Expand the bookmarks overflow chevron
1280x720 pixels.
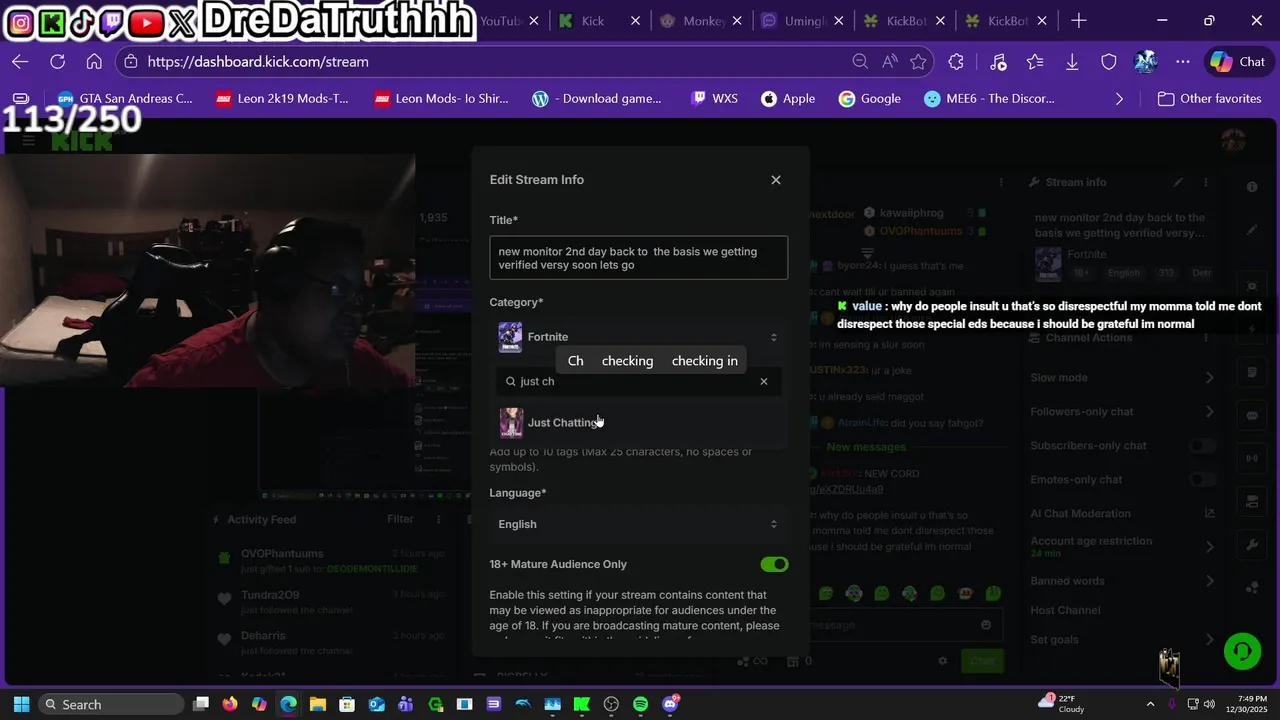(1119, 99)
